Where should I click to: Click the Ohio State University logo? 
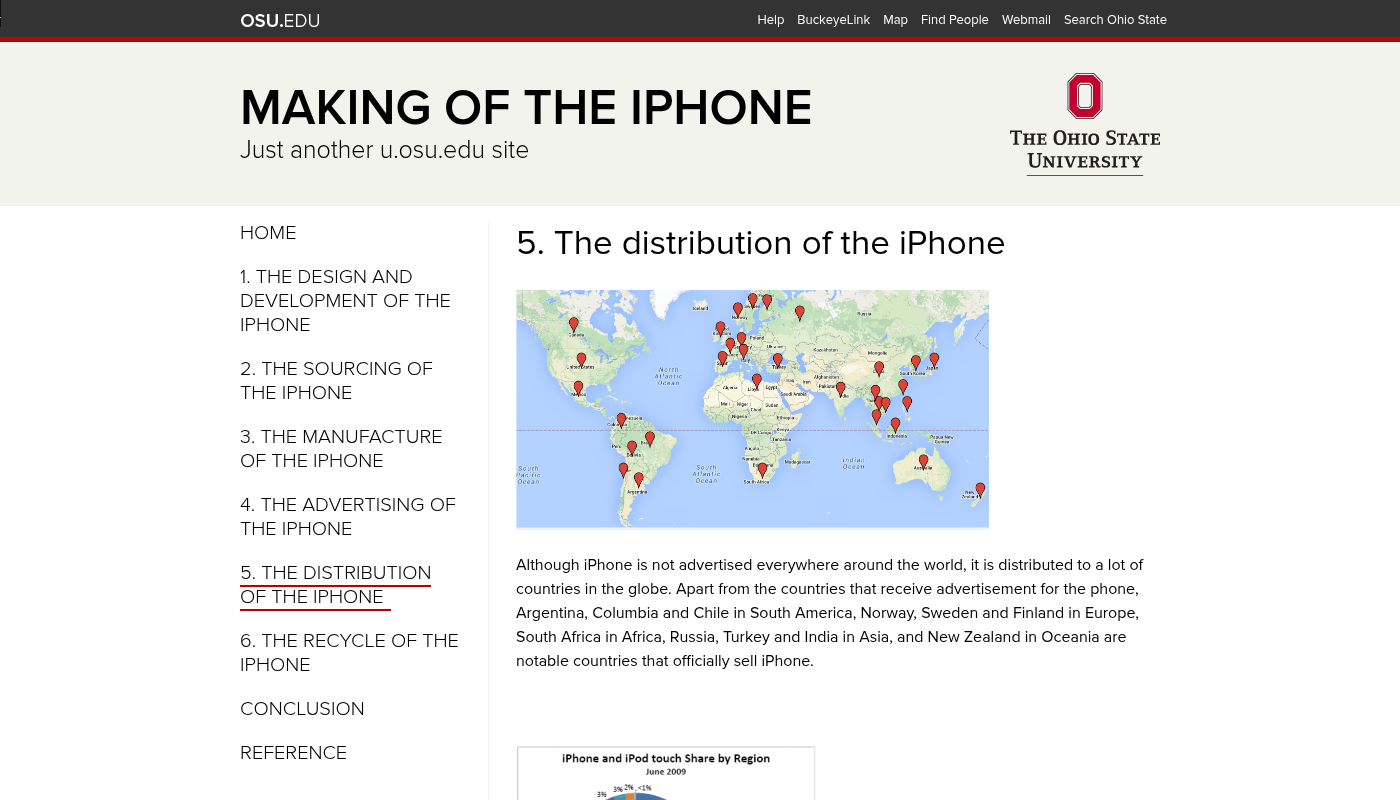[x=1085, y=124]
